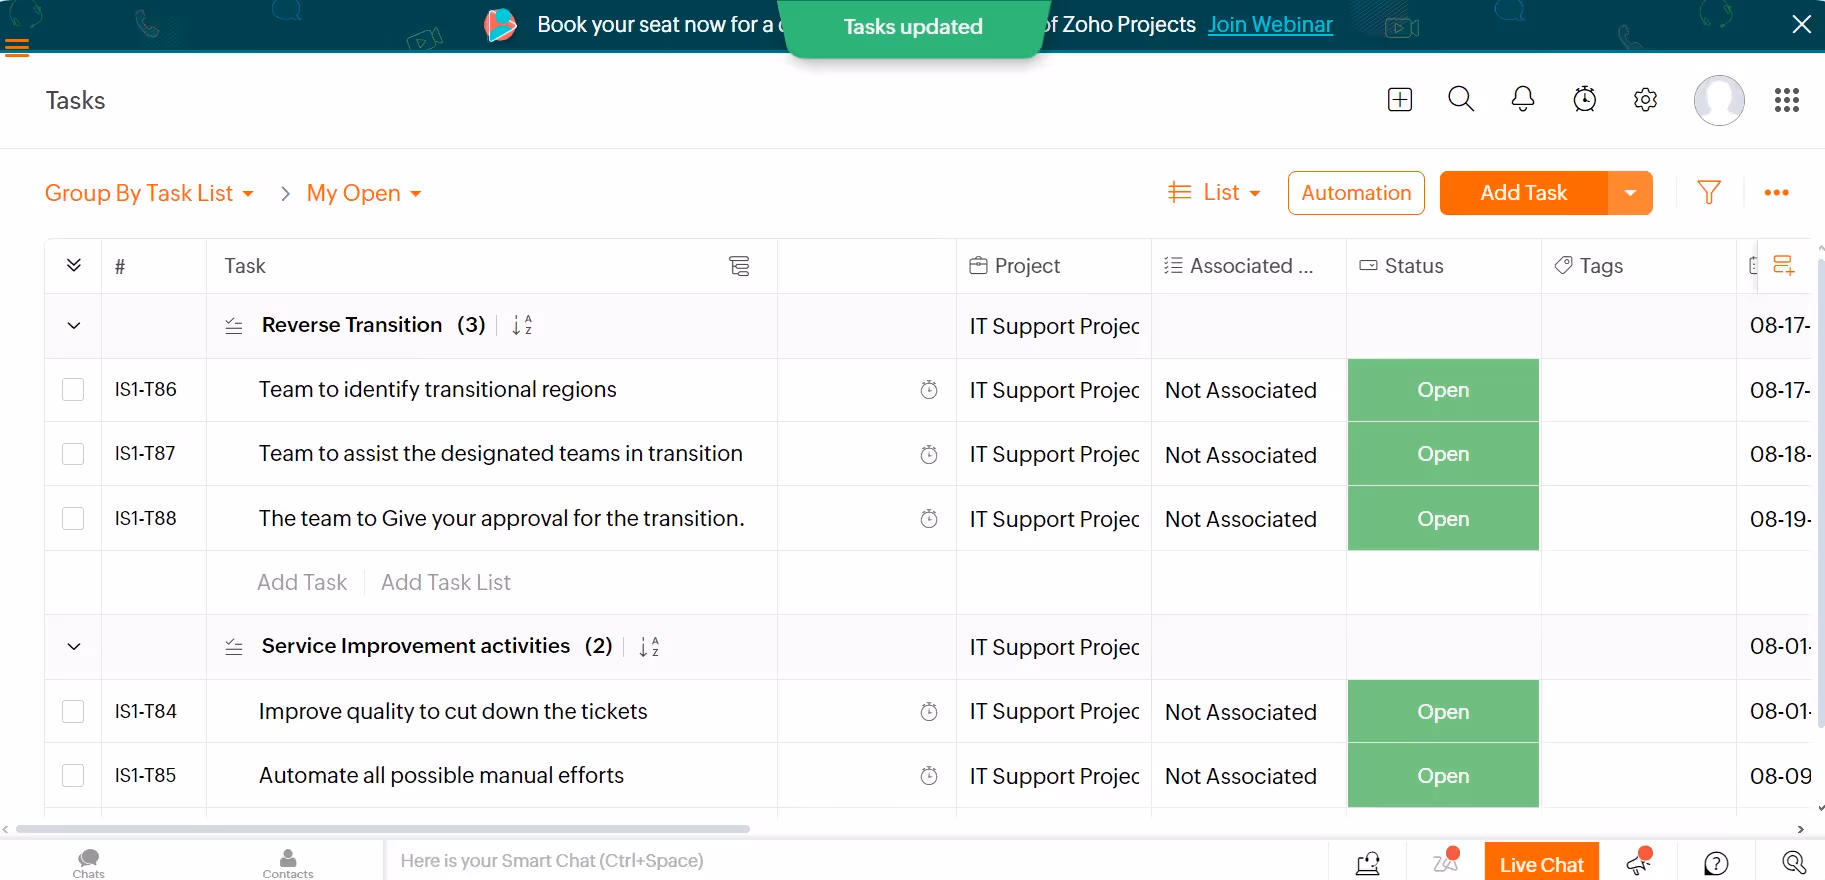Click Open status cell for Automate all efforts

1442,776
